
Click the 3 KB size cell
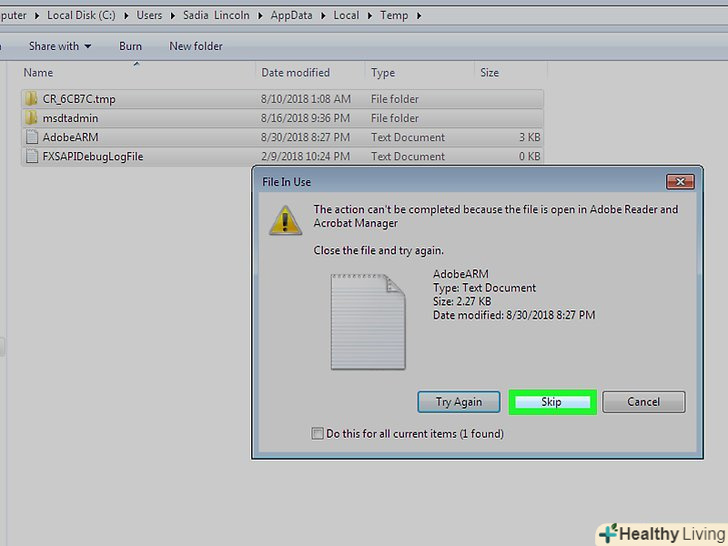click(529, 137)
